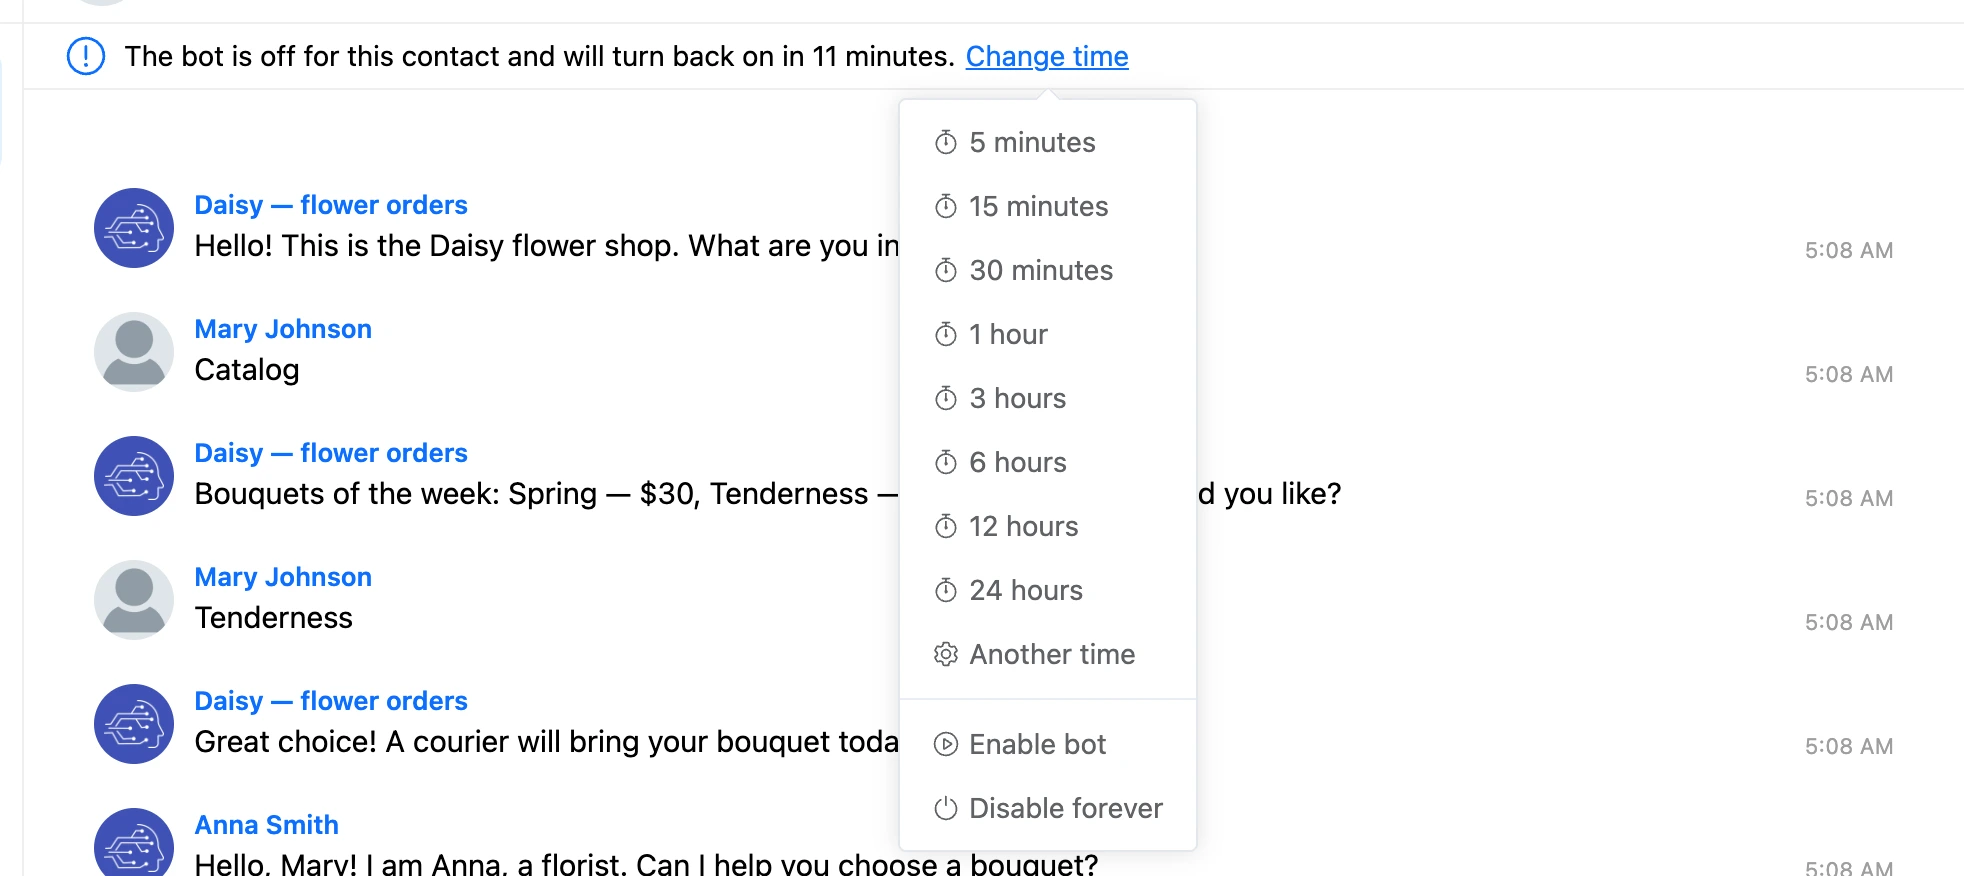
Task: Pick 12 hours in the dropdown
Action: point(1048,526)
